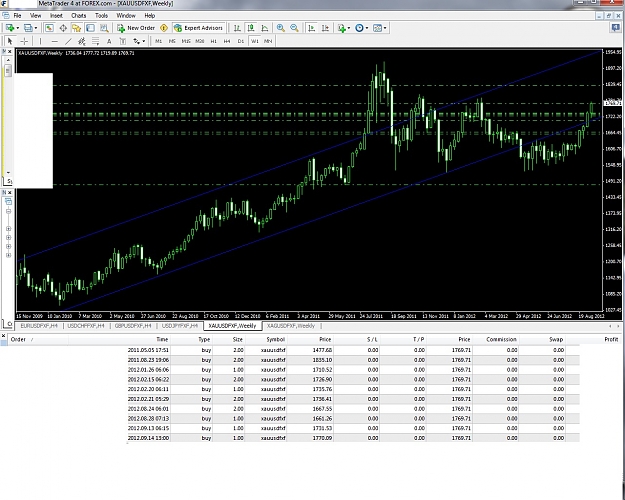Screen dimensions: 625x500
Task: Open the chat icon at toolbar right
Action: [615, 28]
